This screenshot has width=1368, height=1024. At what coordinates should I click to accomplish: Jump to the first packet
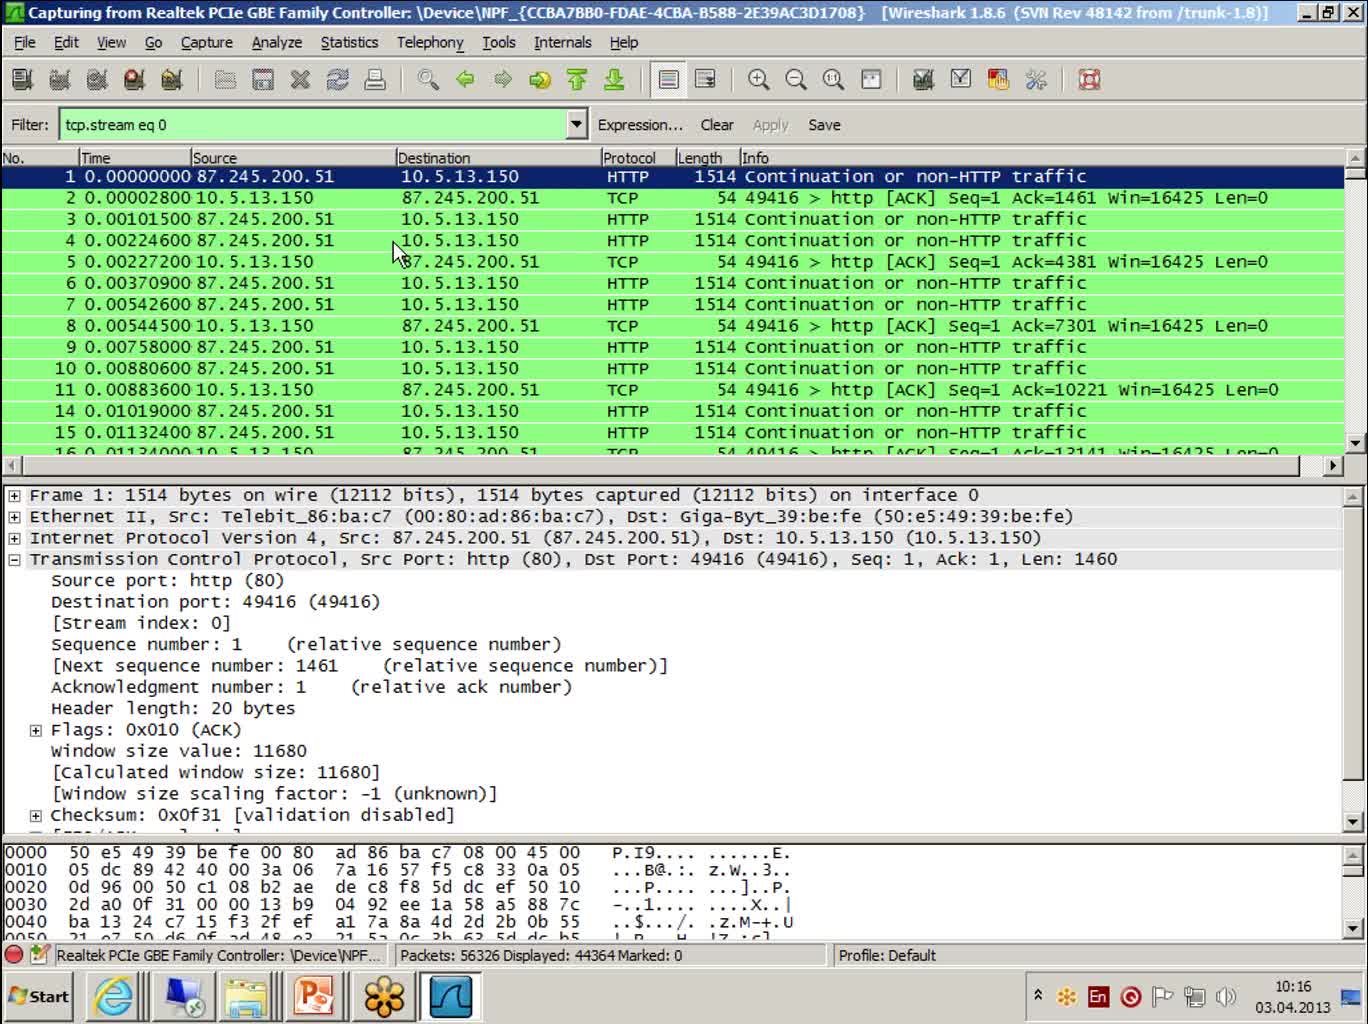[577, 80]
